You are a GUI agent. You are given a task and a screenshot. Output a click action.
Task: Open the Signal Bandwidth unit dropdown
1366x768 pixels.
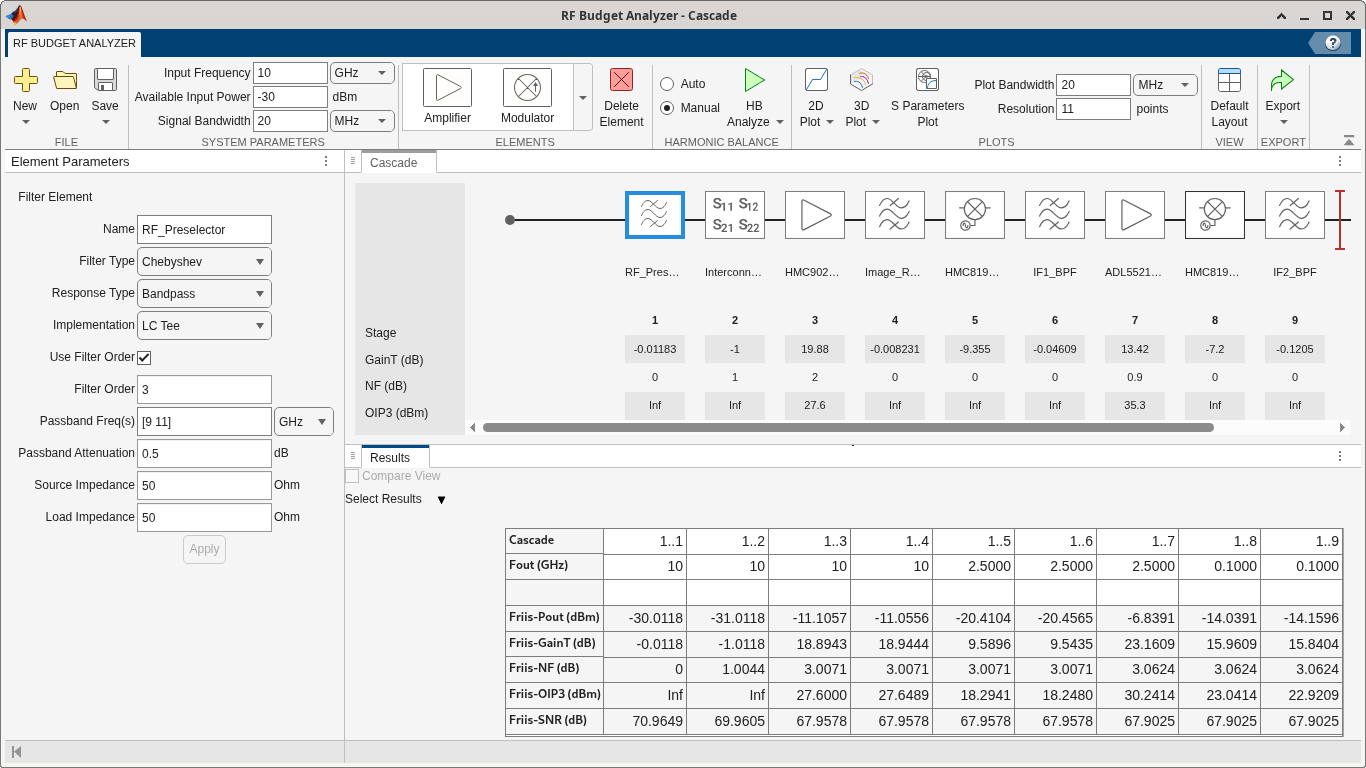coord(362,121)
